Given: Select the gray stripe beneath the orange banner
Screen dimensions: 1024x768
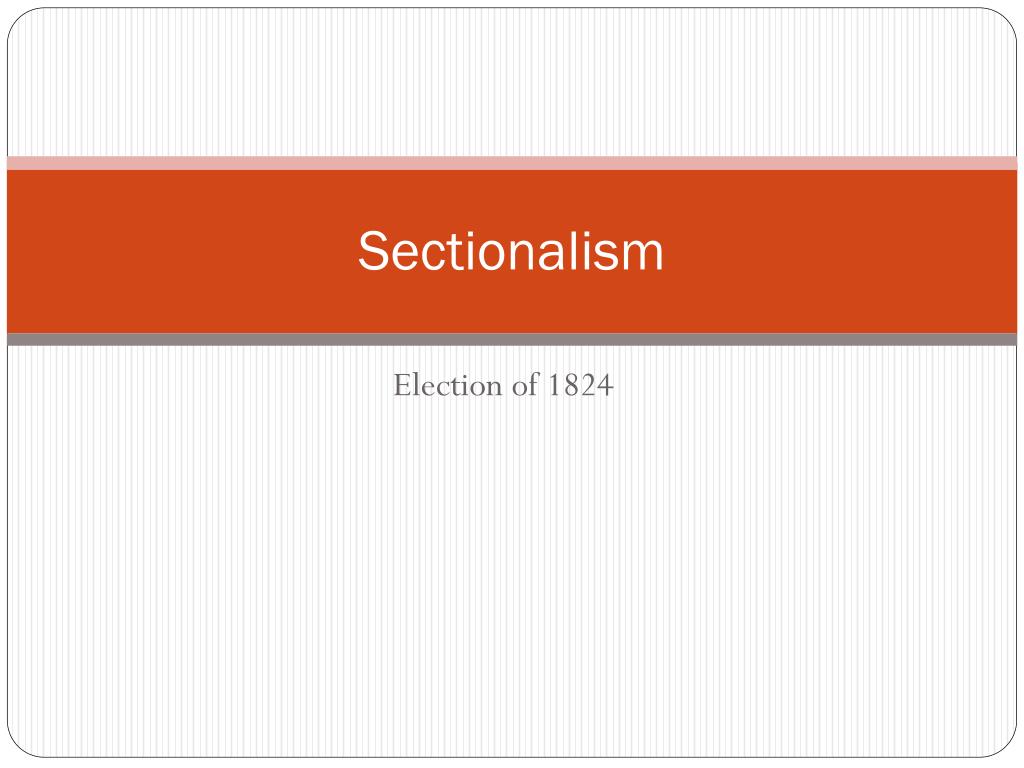Looking at the screenshot, I should [511, 340].
